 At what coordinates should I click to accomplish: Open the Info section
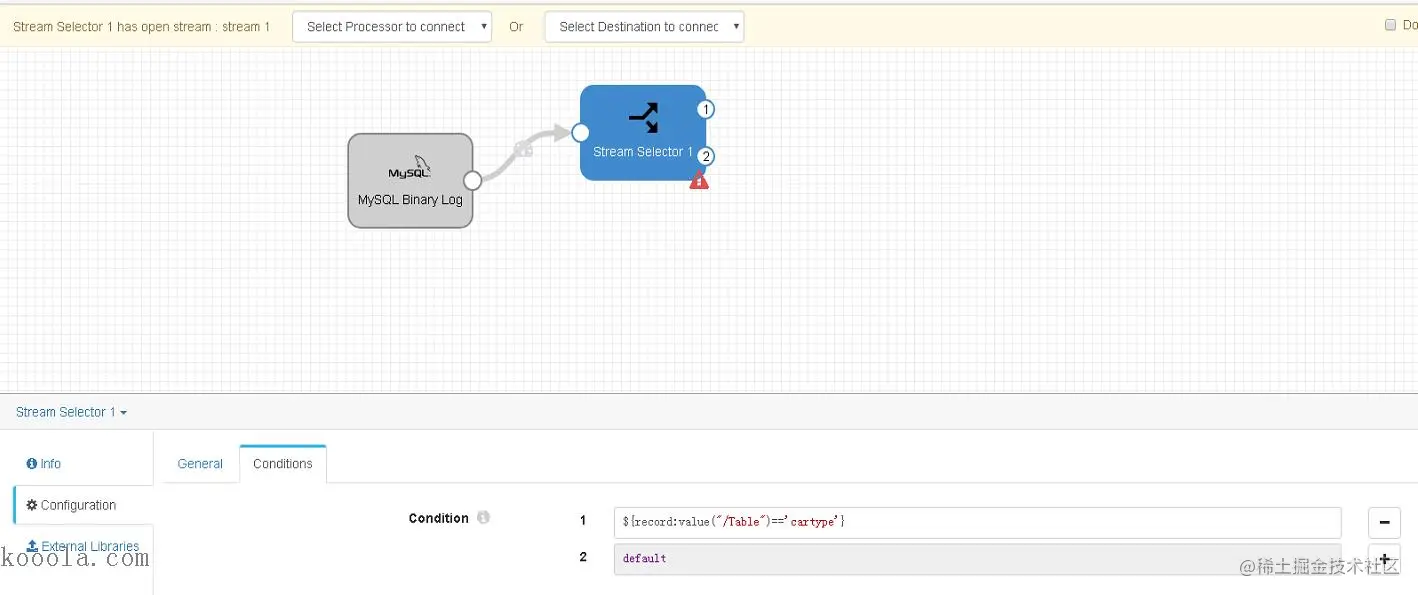pos(44,464)
